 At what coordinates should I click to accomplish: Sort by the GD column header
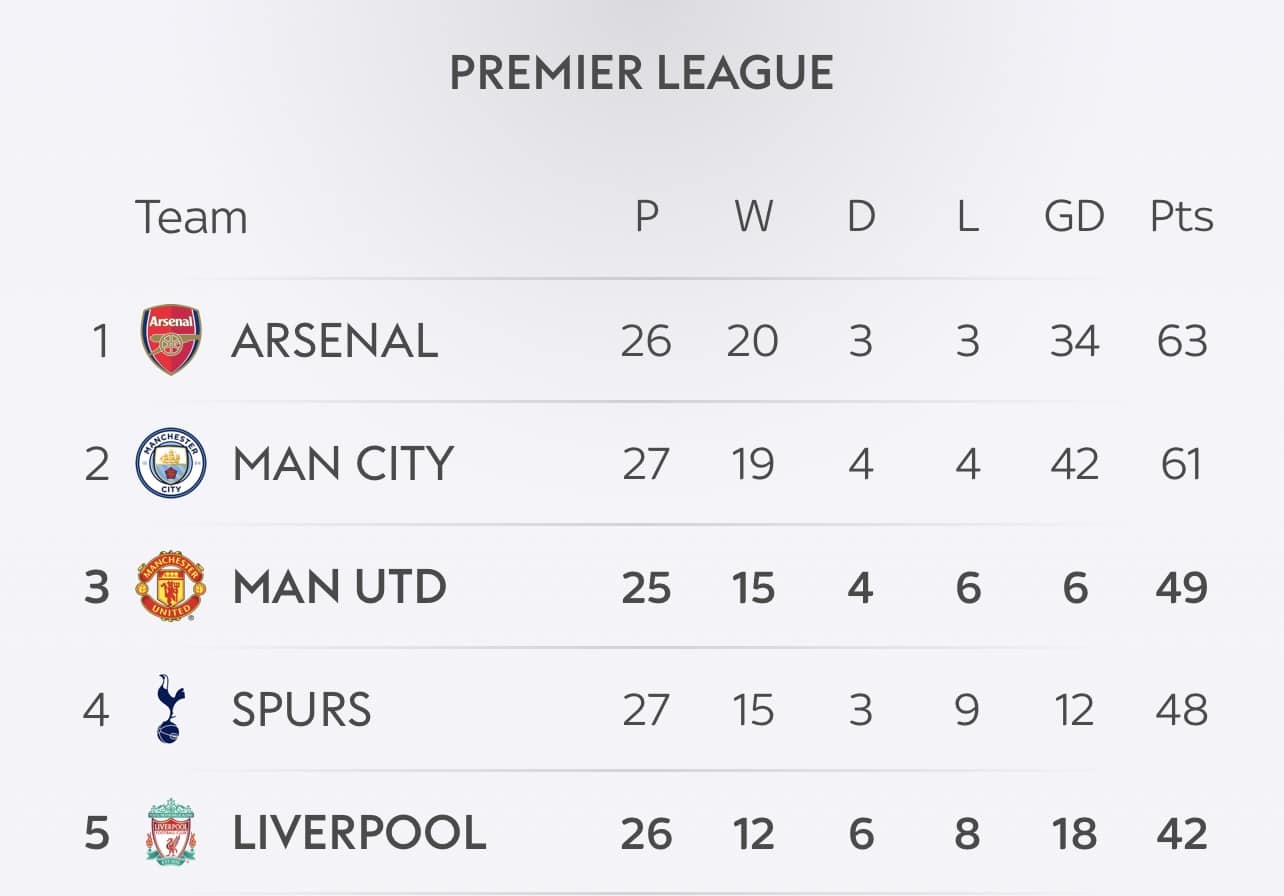(x=1075, y=216)
